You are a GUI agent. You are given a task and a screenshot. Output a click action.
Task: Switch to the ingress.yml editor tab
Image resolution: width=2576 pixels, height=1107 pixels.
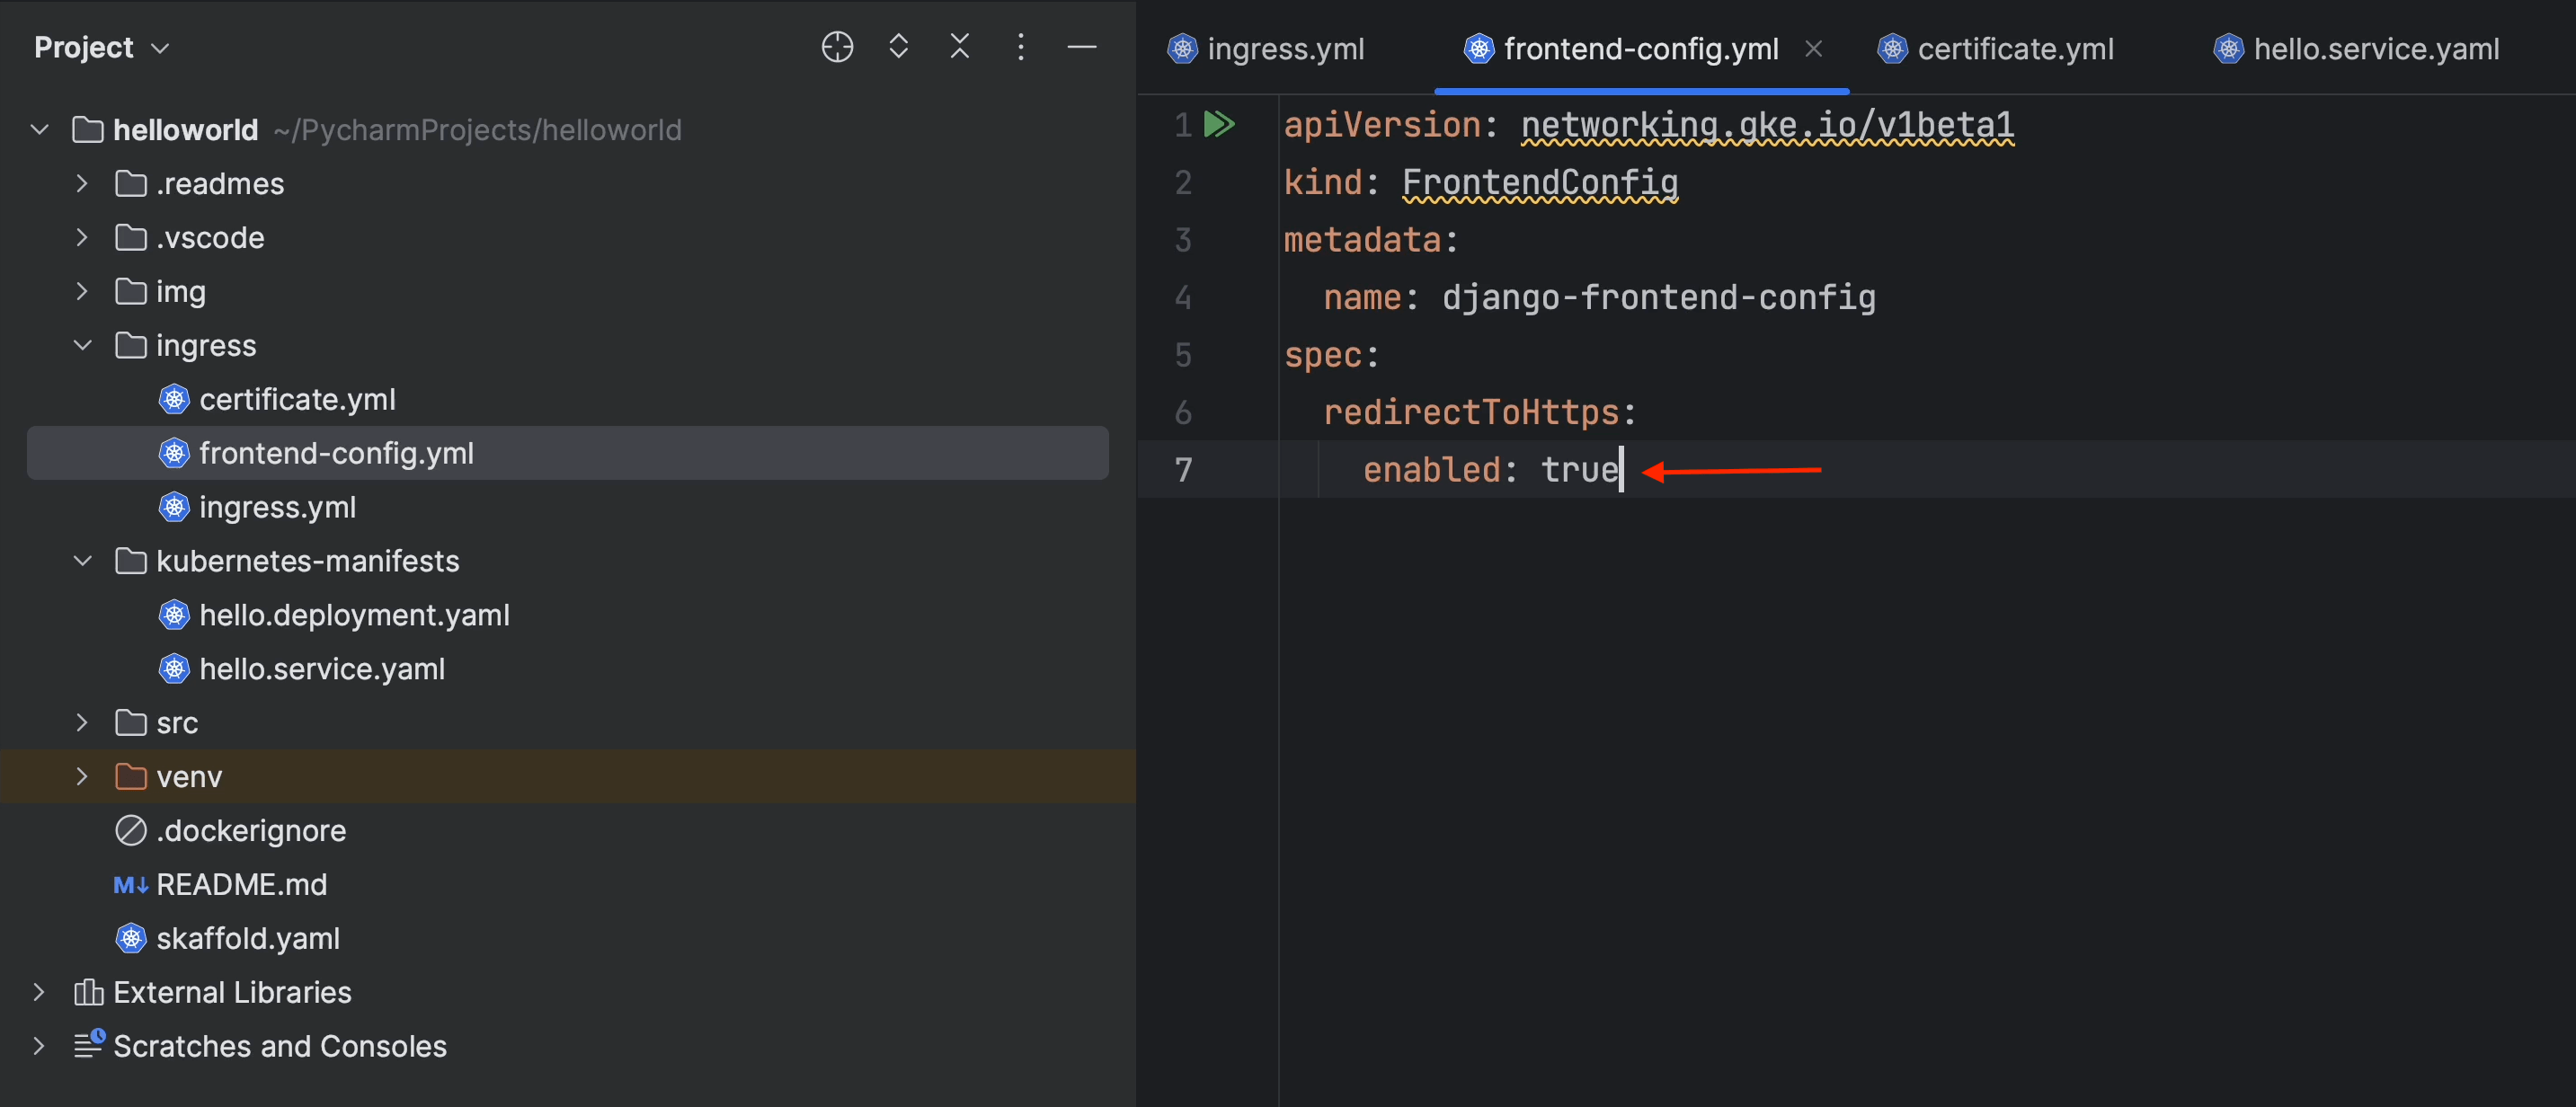pos(1284,49)
